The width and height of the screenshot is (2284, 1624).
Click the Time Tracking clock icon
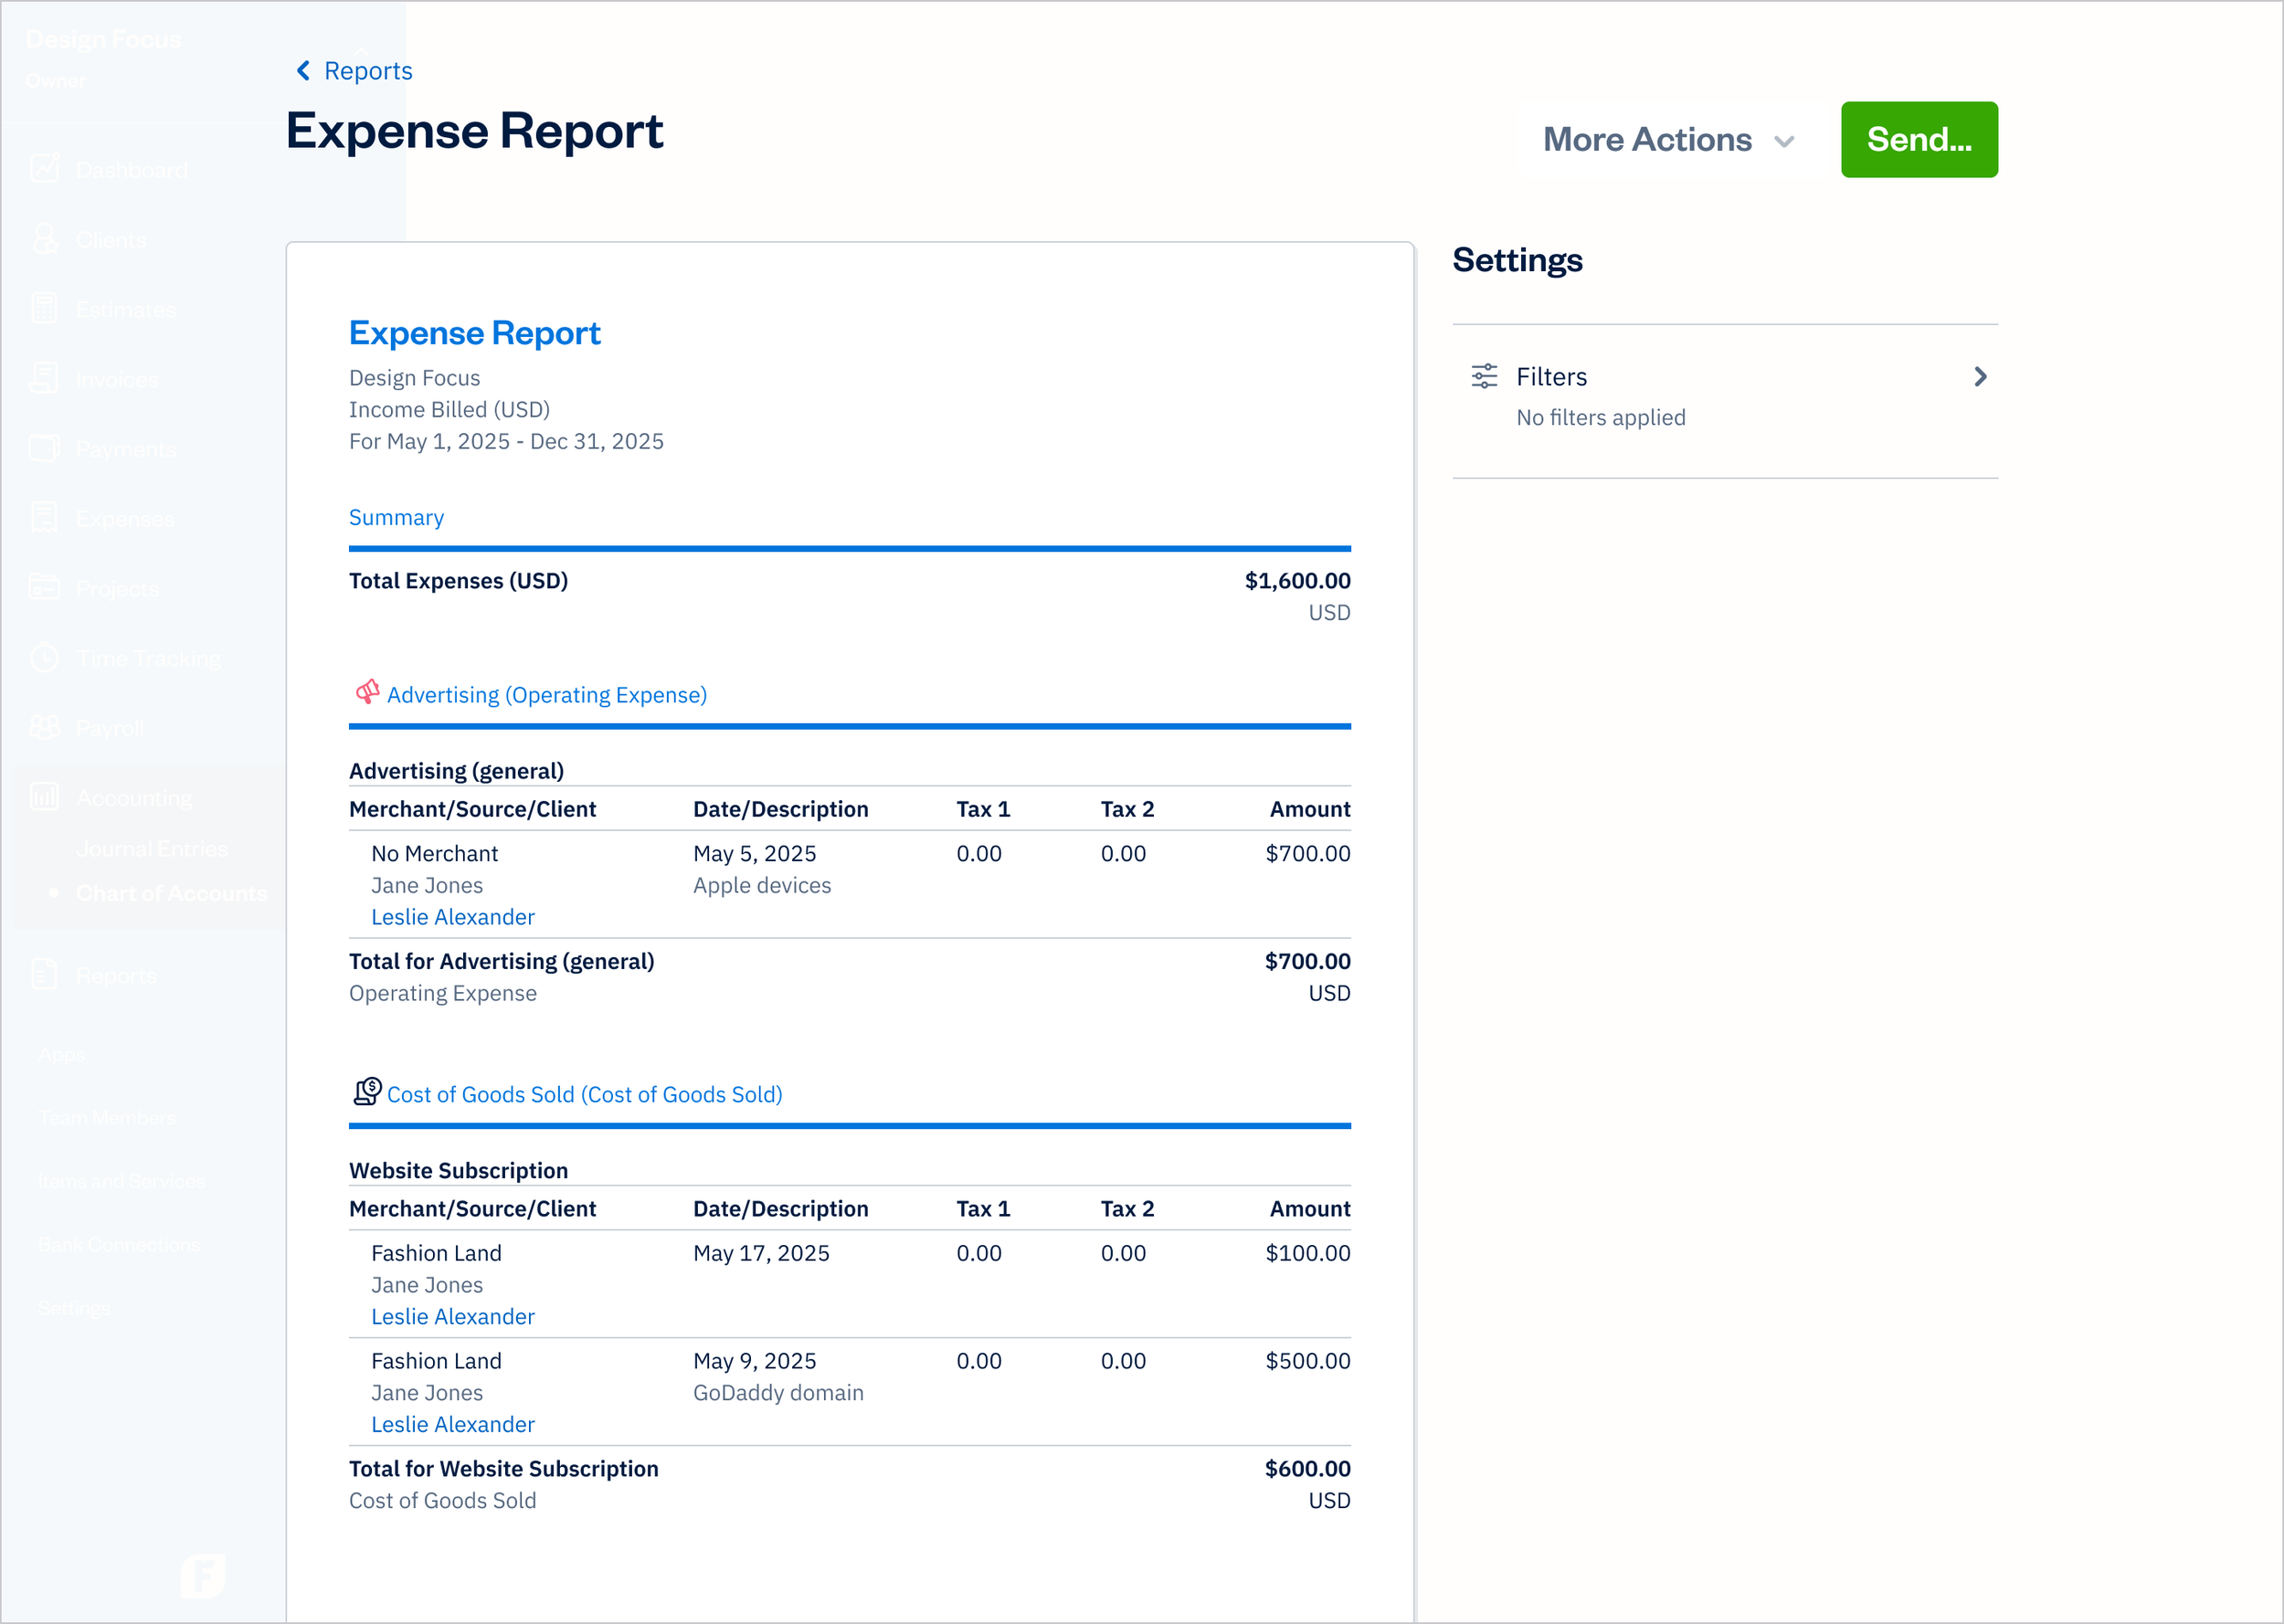tap(45, 658)
